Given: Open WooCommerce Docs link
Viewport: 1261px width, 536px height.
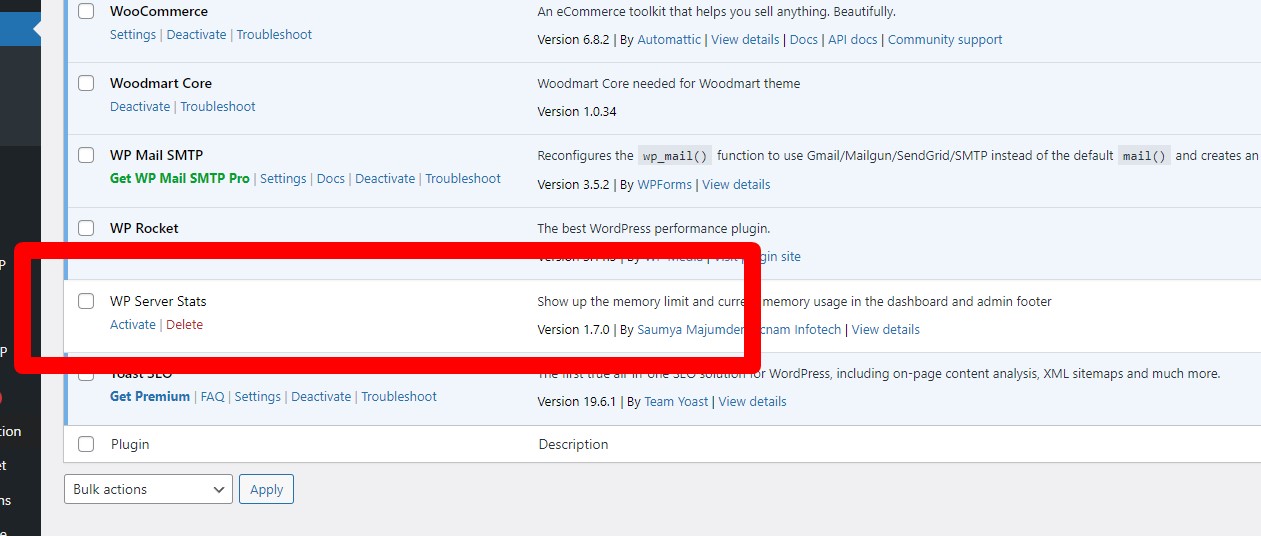Looking at the screenshot, I should pyautogui.click(x=803, y=40).
